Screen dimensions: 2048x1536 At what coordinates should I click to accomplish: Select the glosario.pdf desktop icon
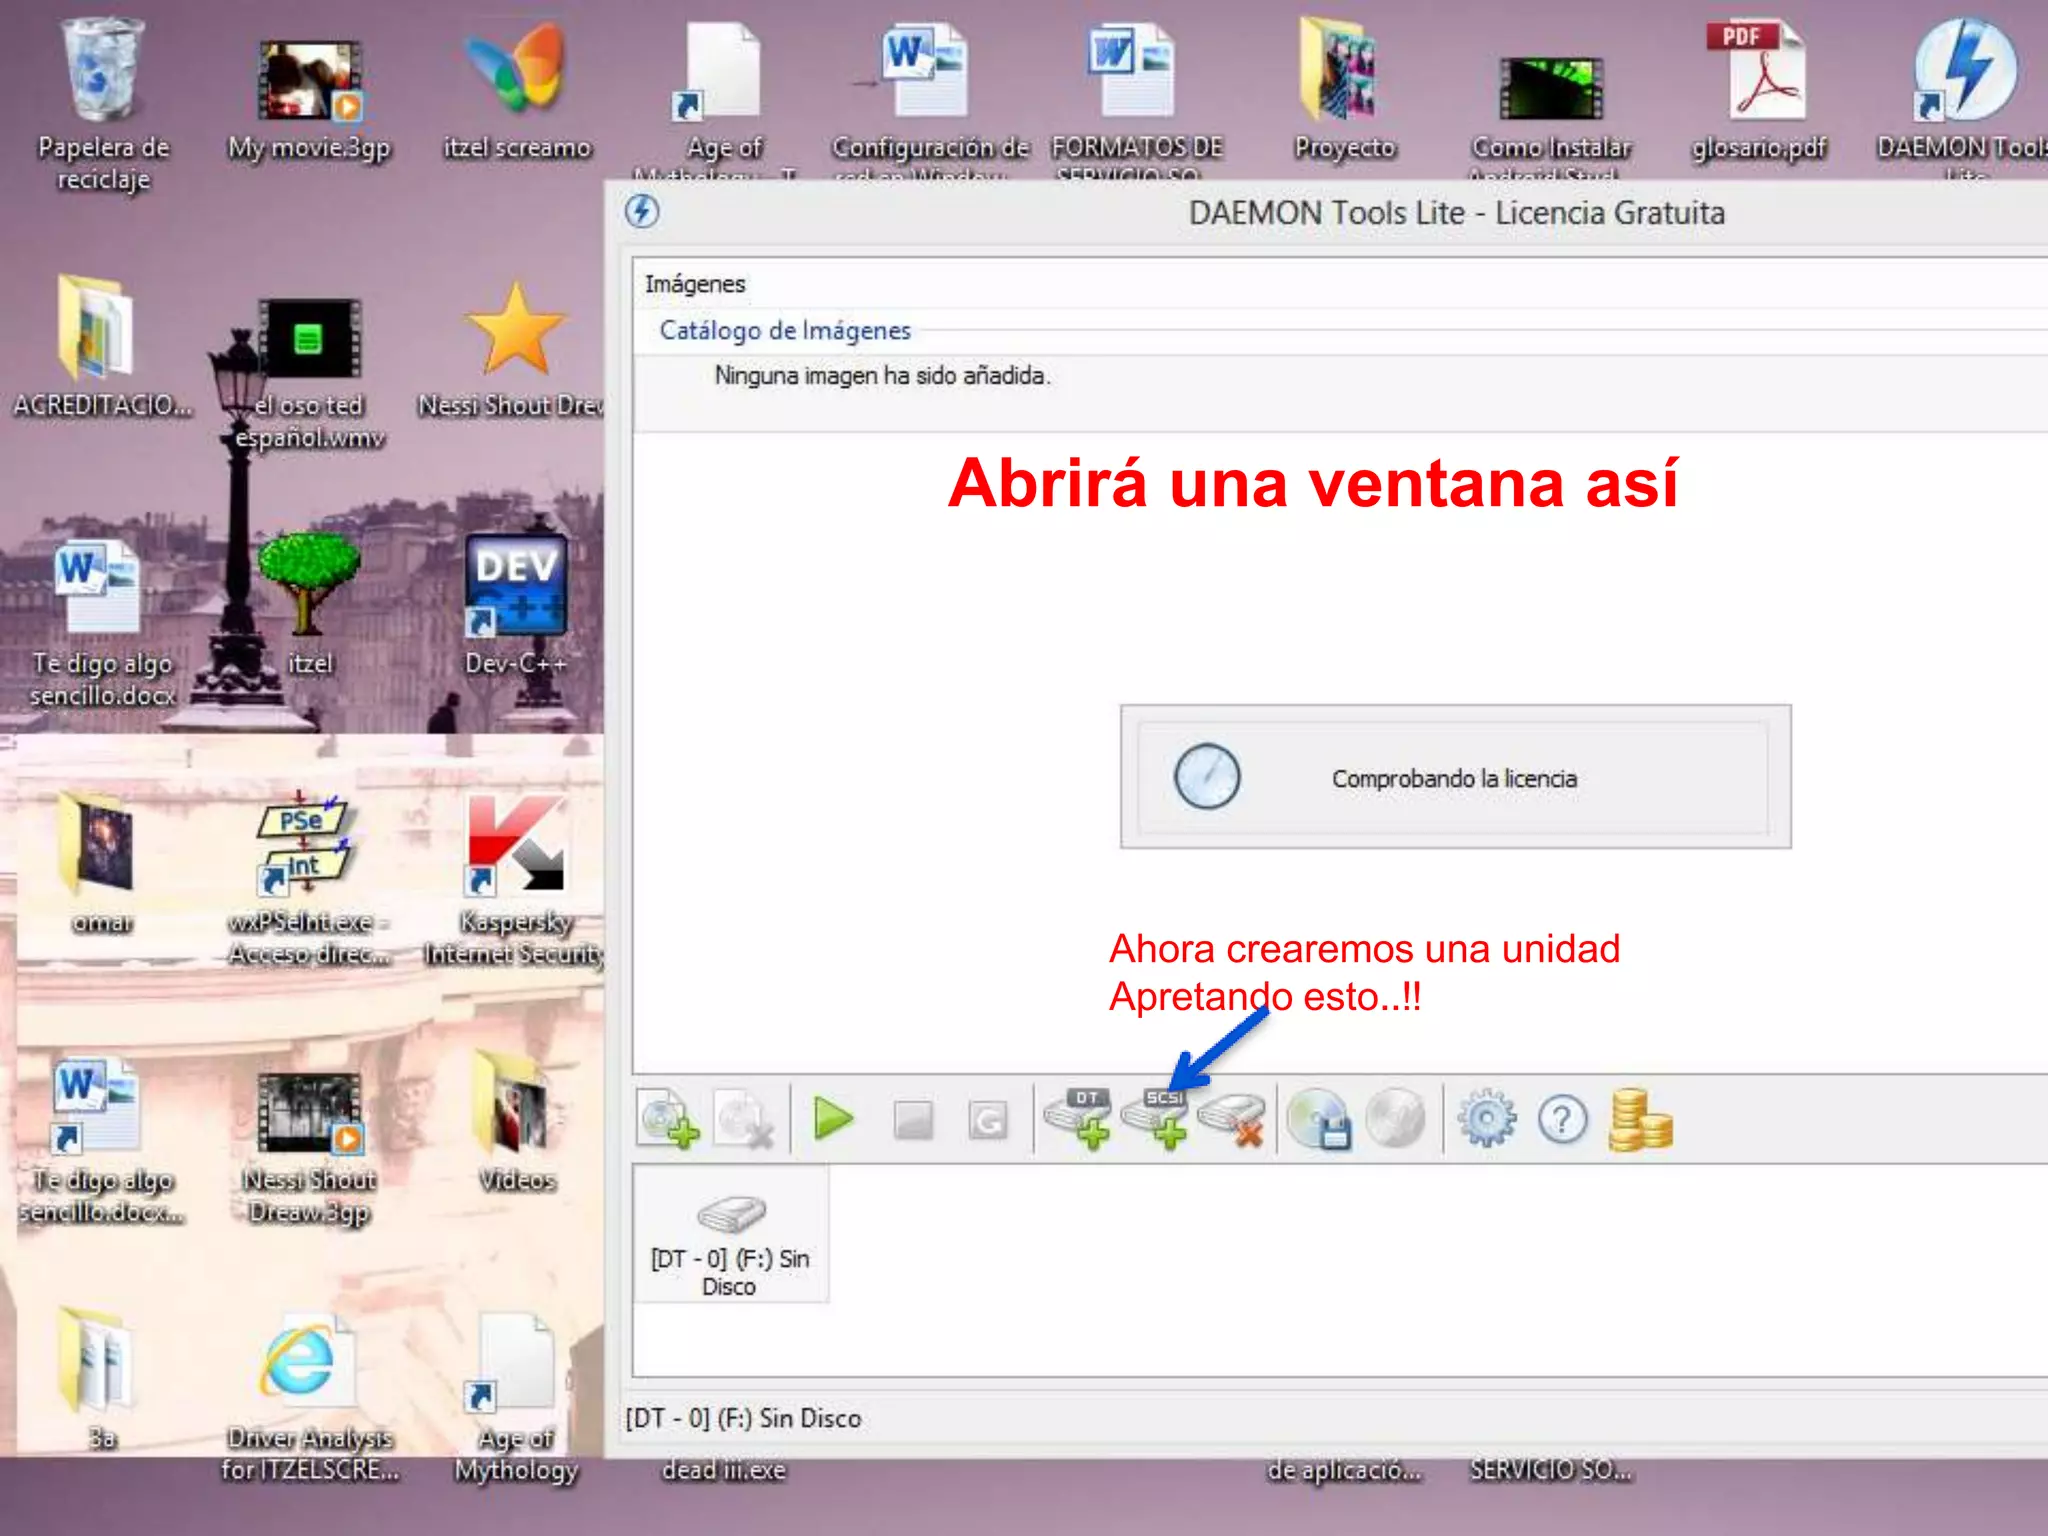pyautogui.click(x=1760, y=92)
